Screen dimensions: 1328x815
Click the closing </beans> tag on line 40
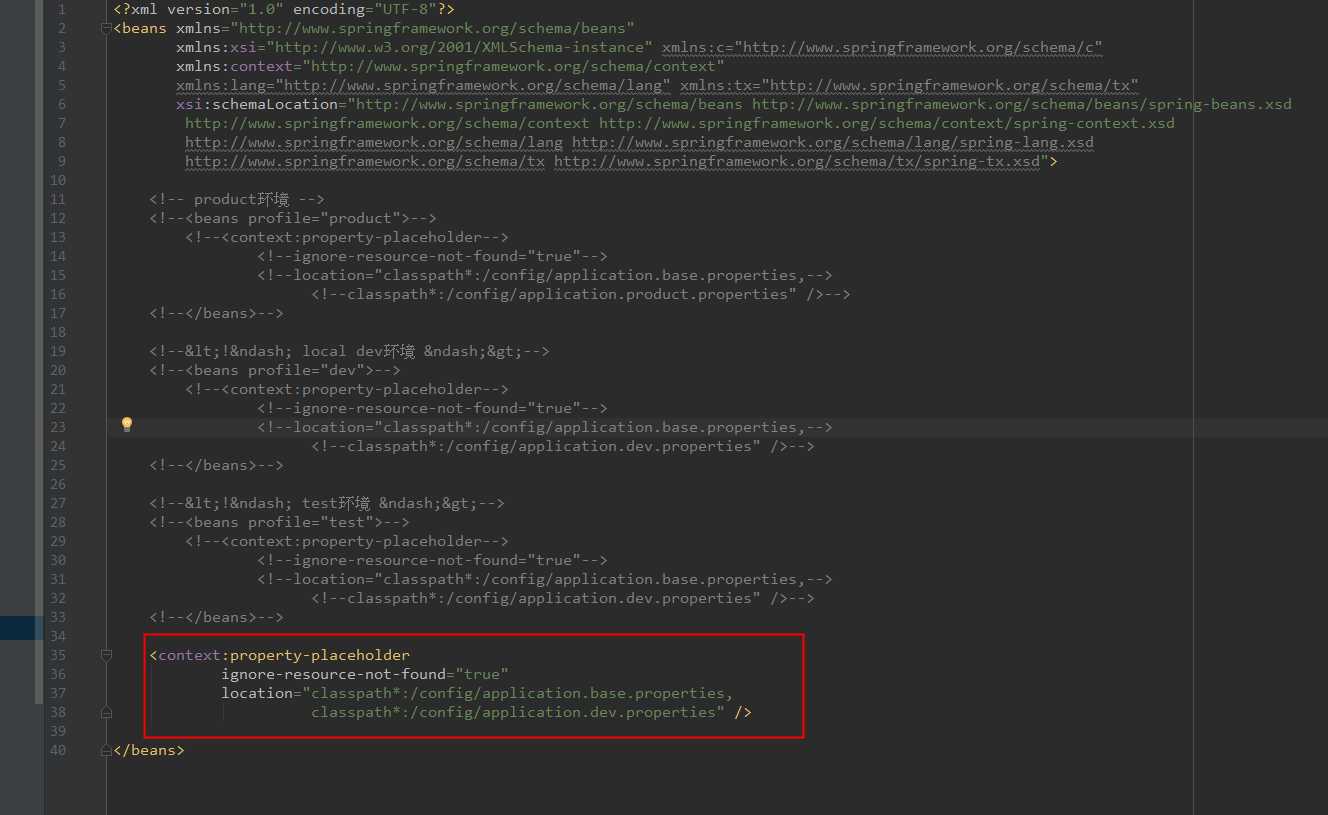coord(149,750)
